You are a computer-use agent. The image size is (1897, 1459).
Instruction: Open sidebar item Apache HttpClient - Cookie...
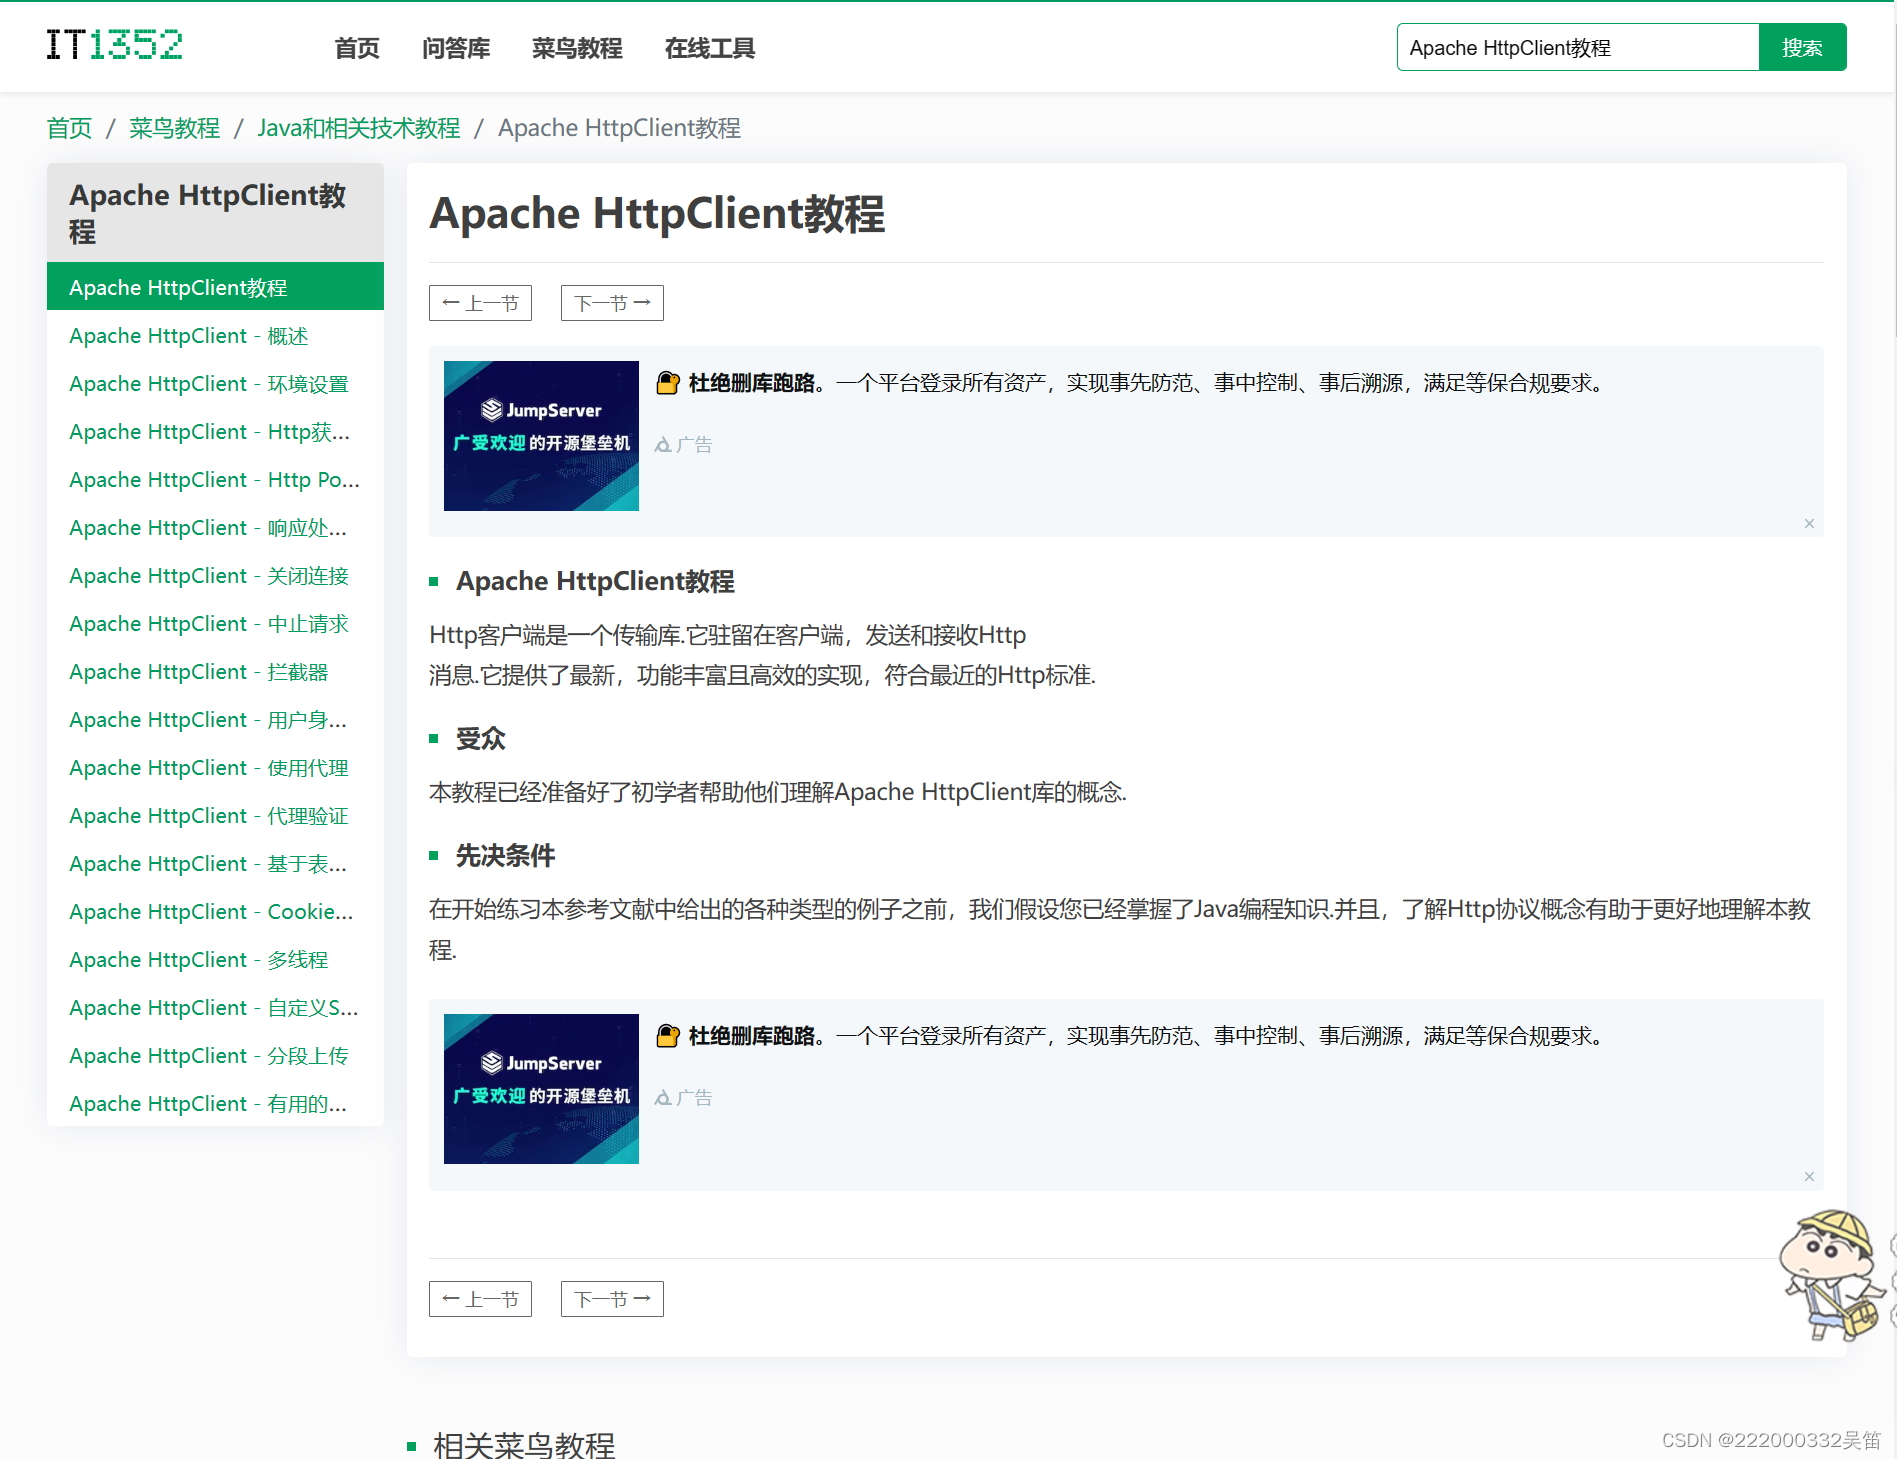tap(215, 912)
